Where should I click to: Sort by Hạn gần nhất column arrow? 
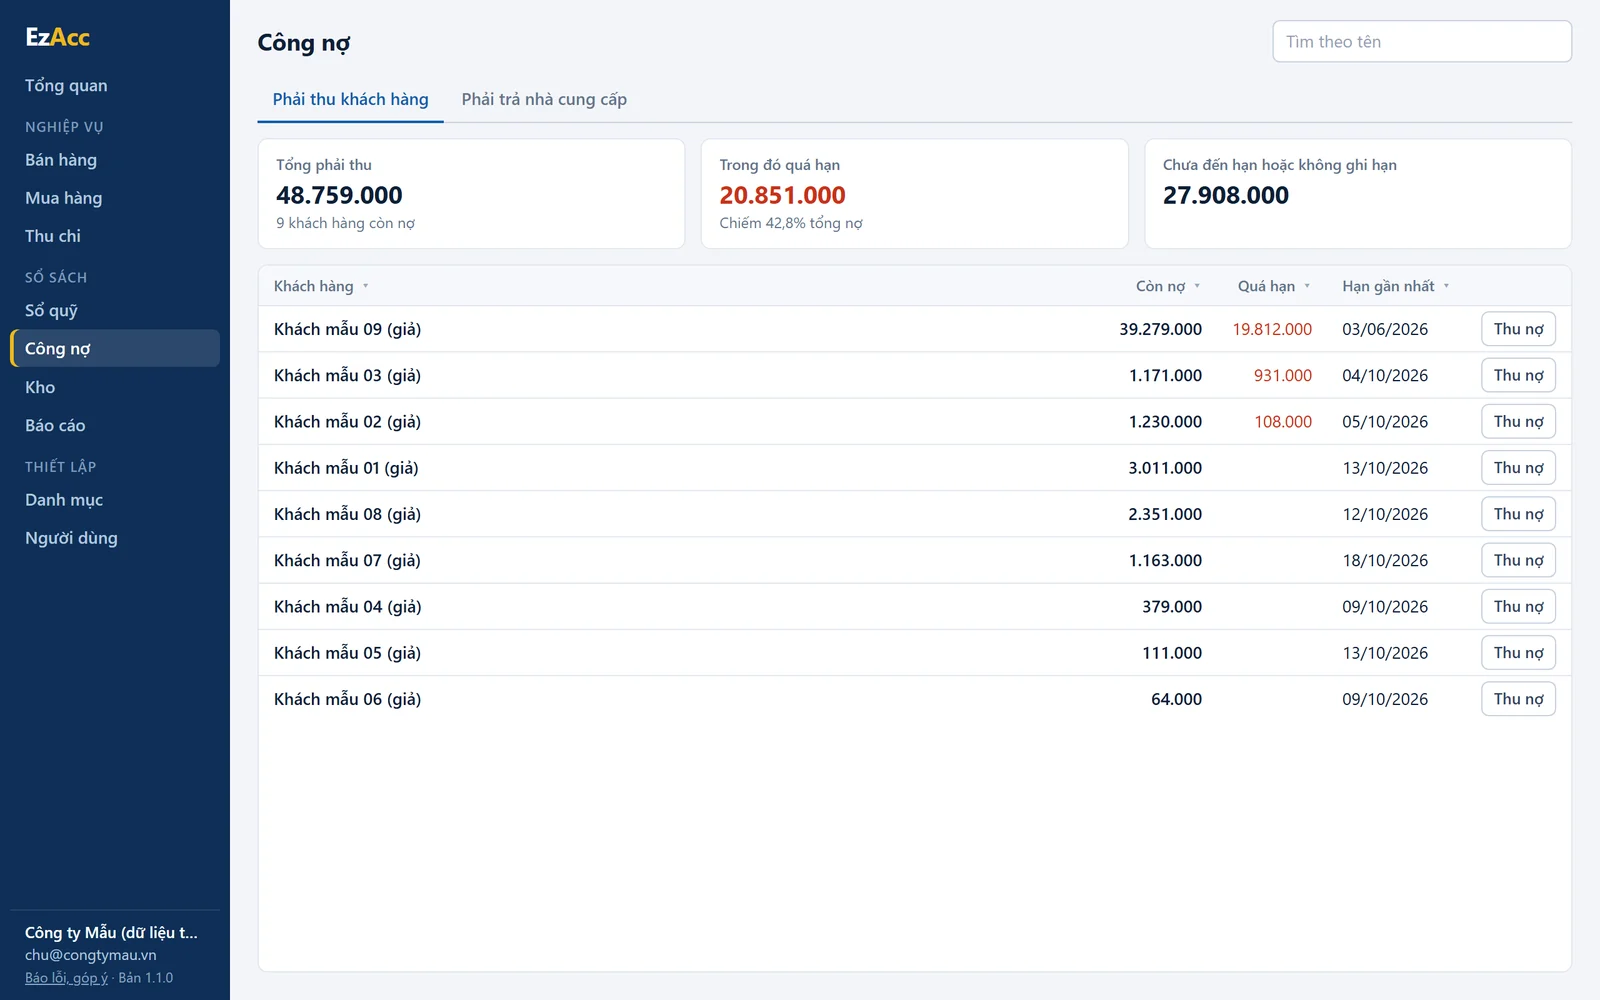point(1446,286)
